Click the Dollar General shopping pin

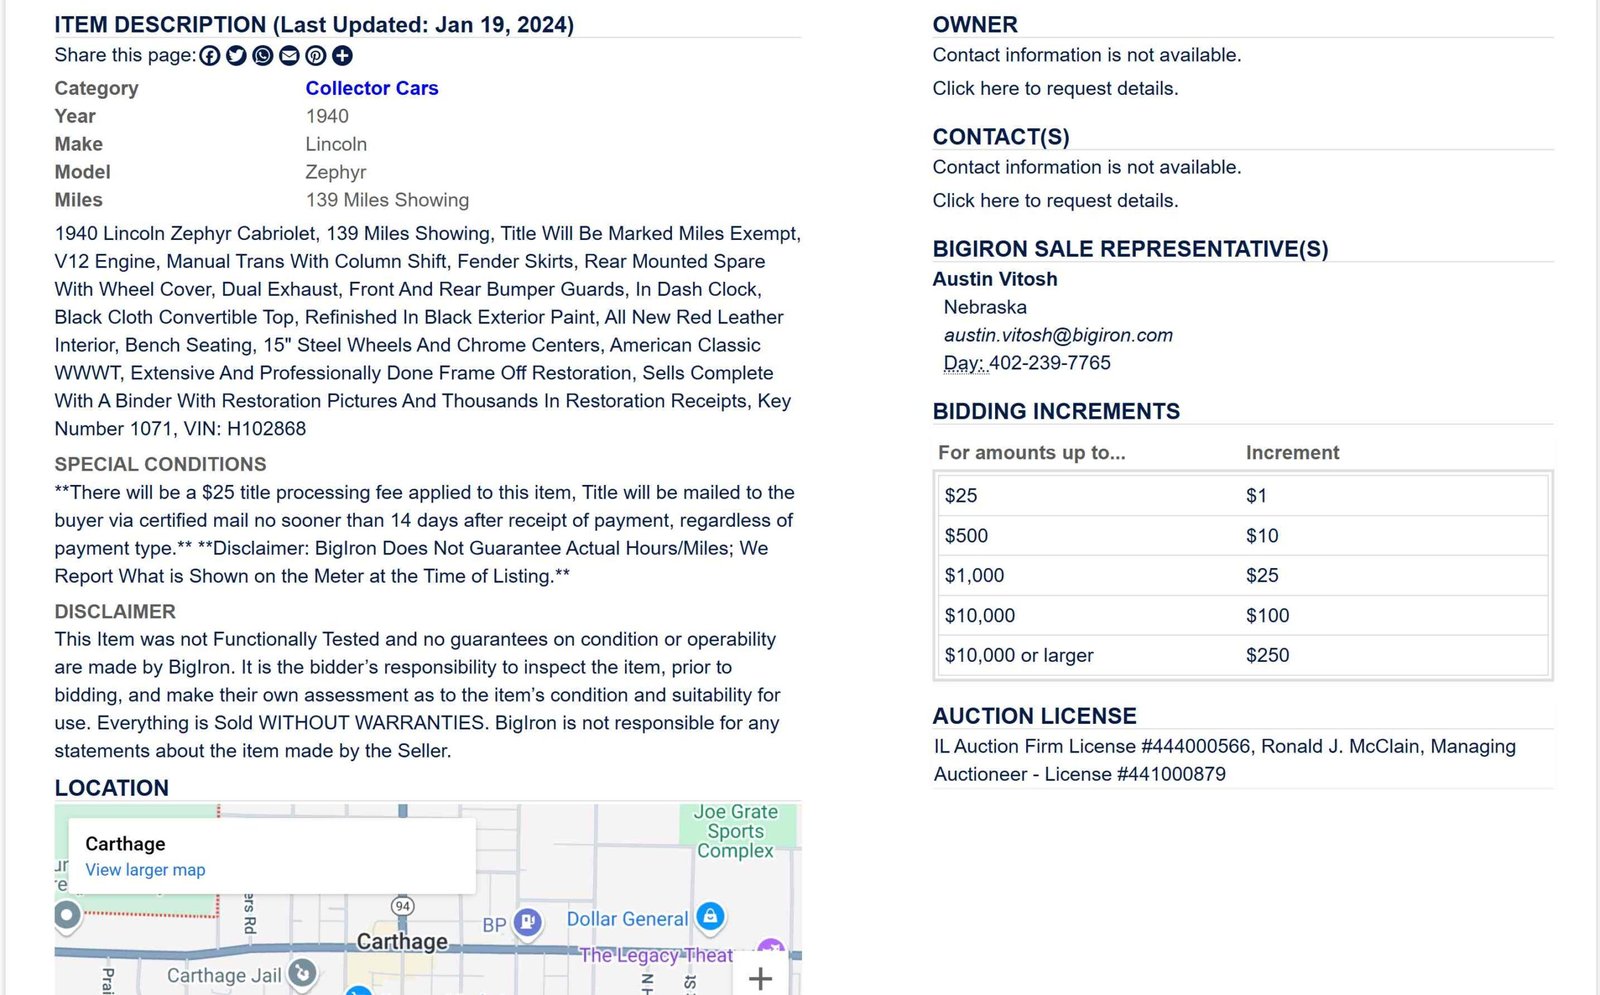pyautogui.click(x=710, y=916)
